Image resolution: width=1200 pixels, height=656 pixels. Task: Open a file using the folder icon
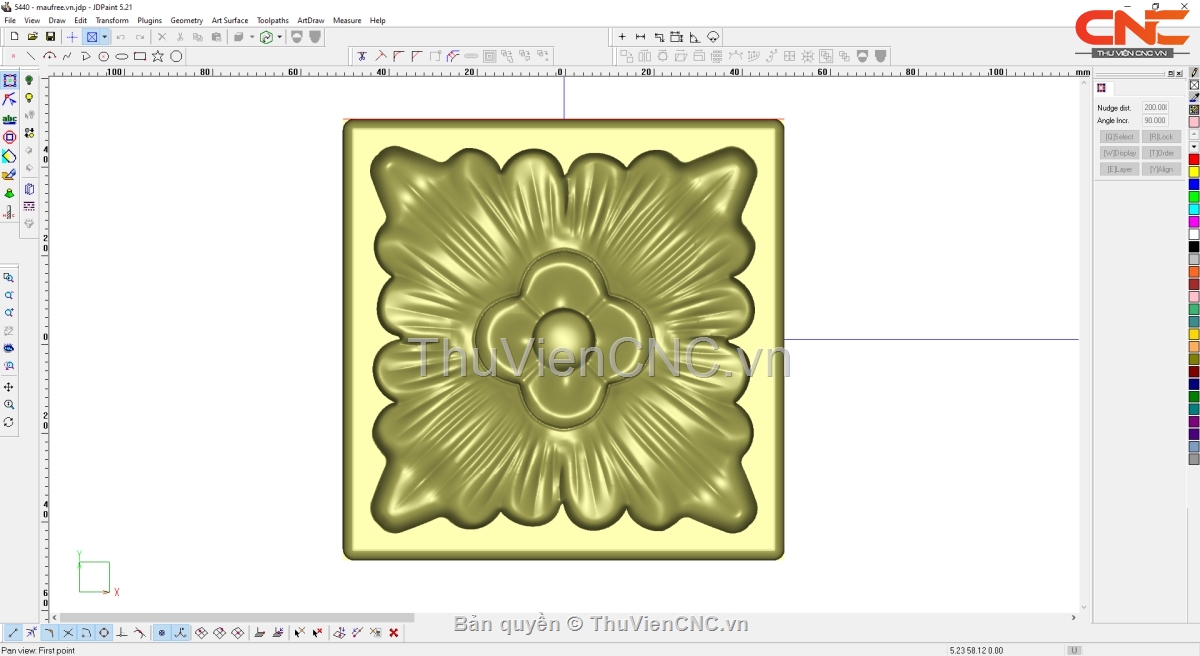(x=32, y=37)
